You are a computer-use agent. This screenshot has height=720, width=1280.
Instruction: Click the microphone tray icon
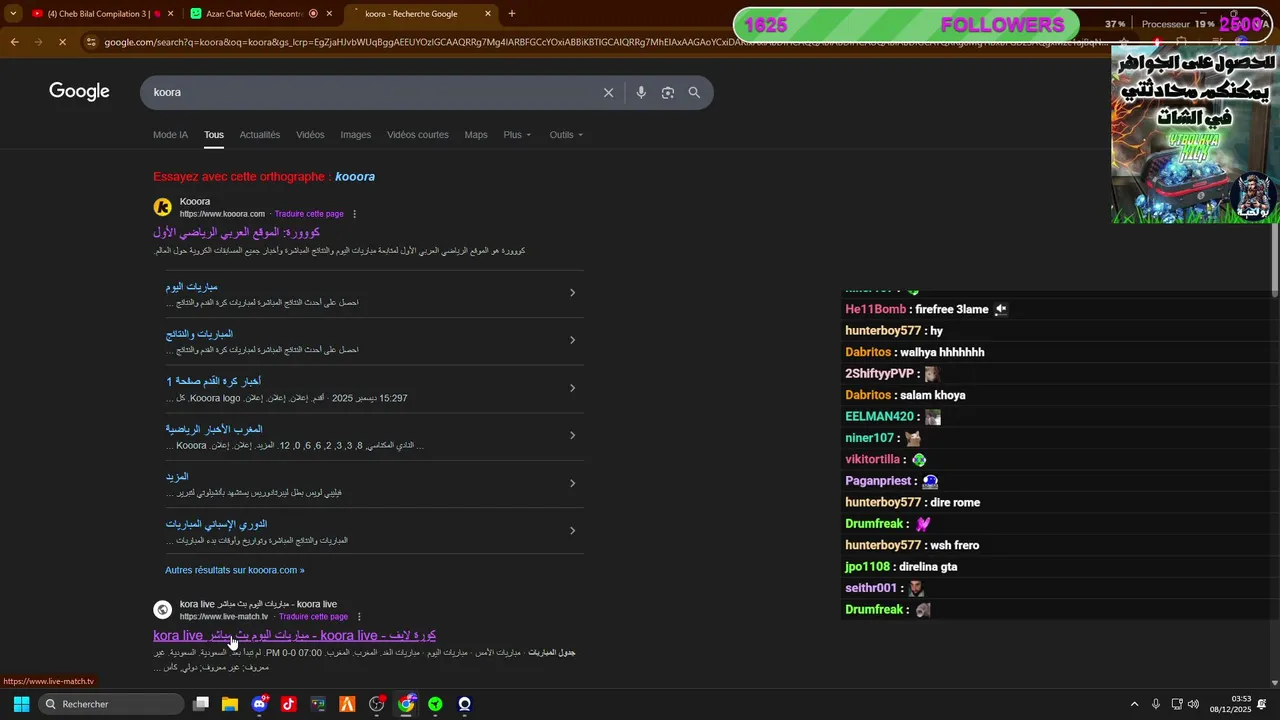[x=1155, y=704]
